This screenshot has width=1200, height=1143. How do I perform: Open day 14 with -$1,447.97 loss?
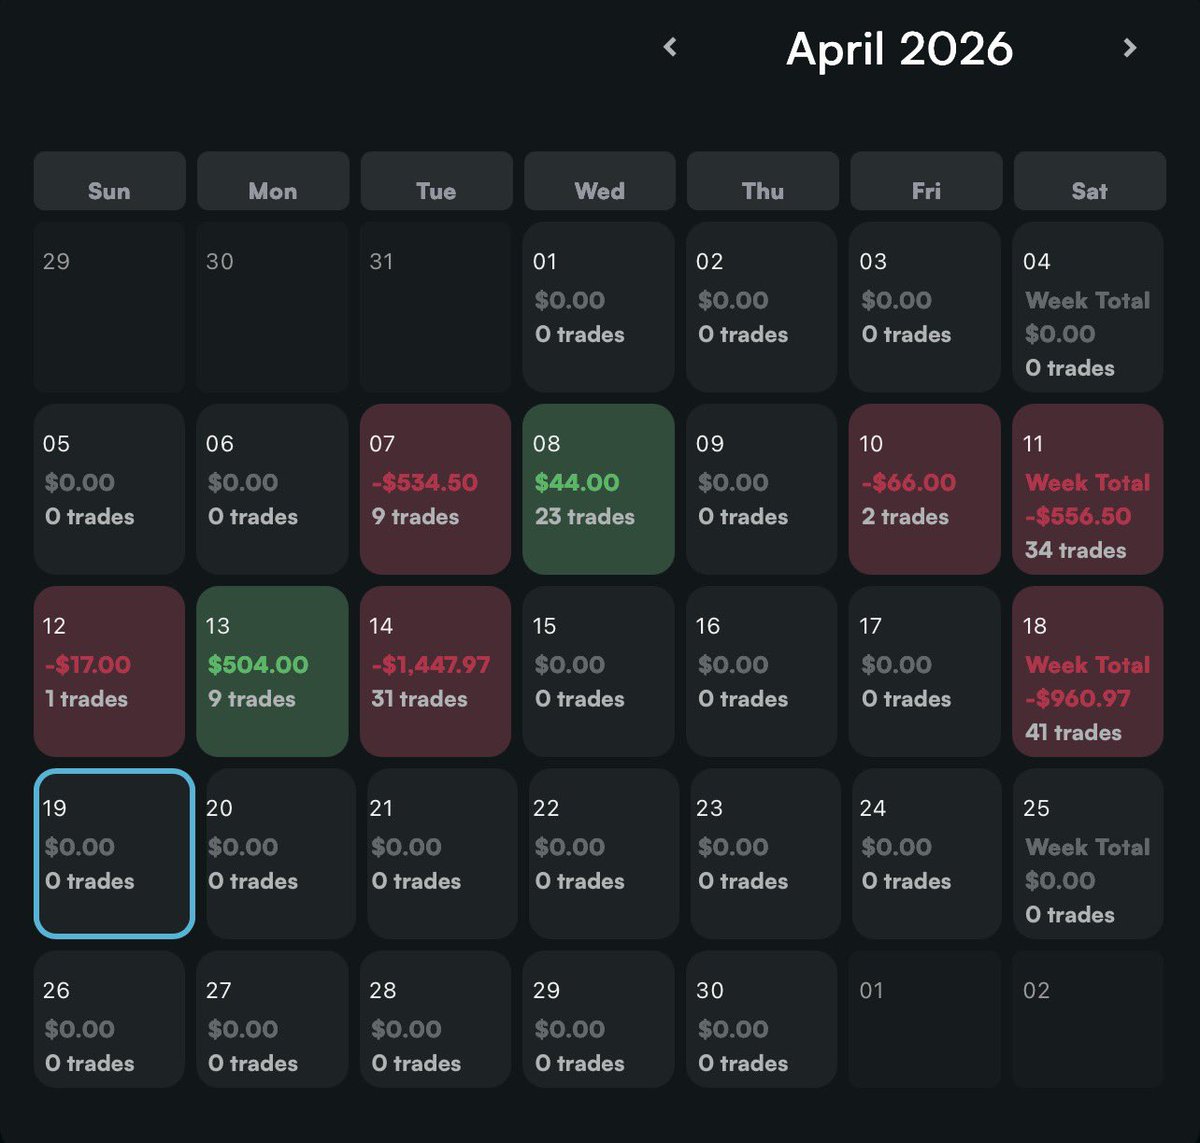435,671
